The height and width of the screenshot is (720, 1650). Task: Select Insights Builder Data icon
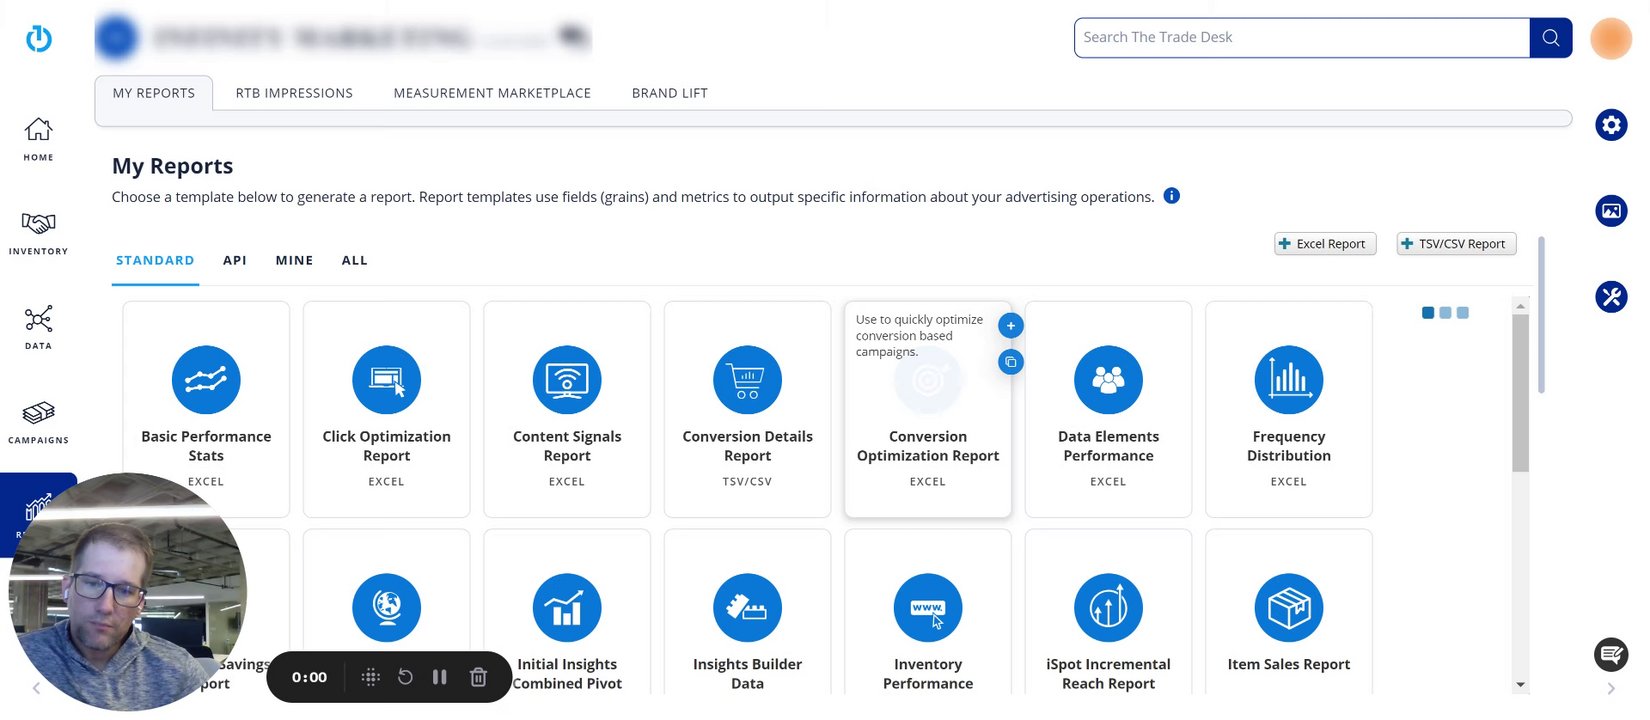[747, 608]
